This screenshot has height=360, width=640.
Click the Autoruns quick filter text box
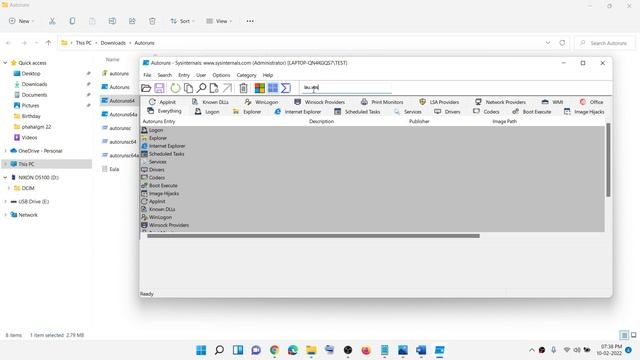click(x=347, y=87)
